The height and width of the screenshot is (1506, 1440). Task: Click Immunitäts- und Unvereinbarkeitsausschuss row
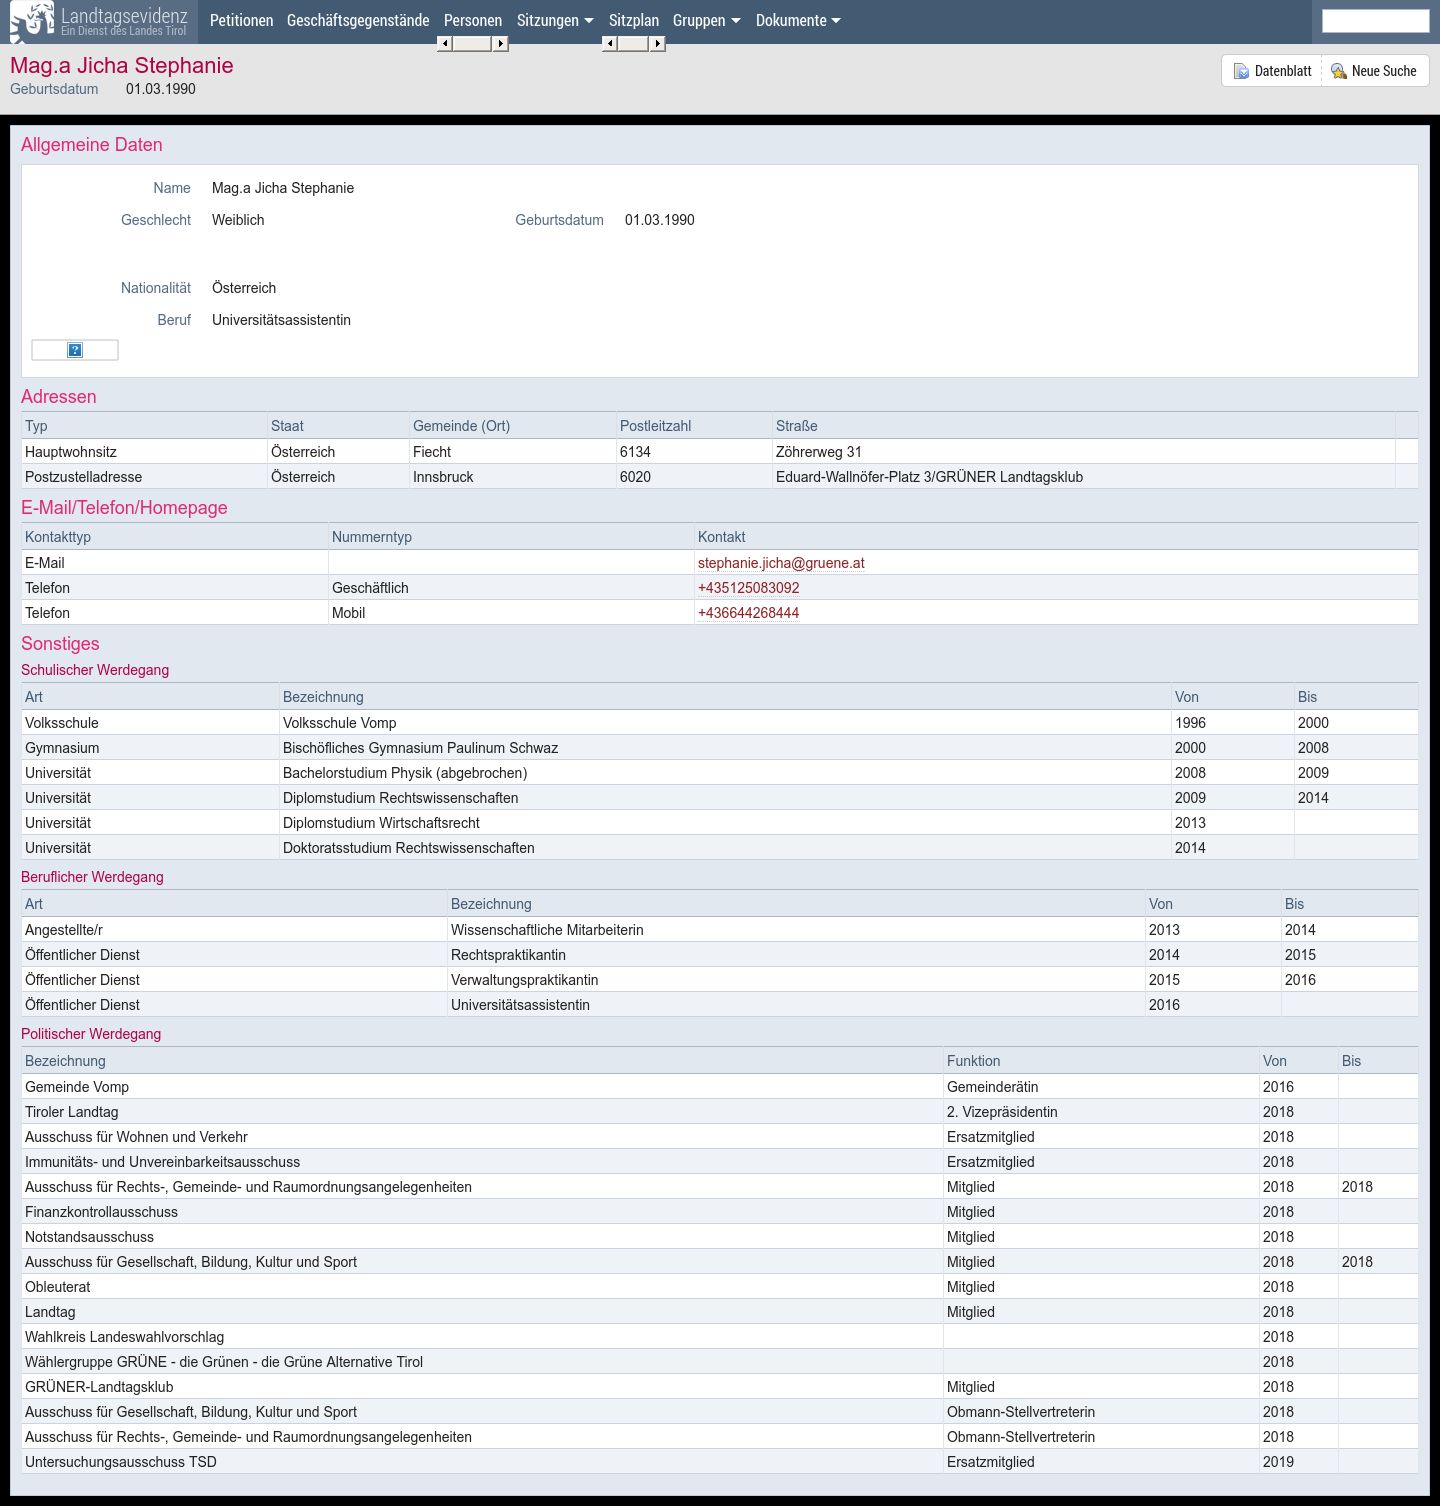[719, 1162]
